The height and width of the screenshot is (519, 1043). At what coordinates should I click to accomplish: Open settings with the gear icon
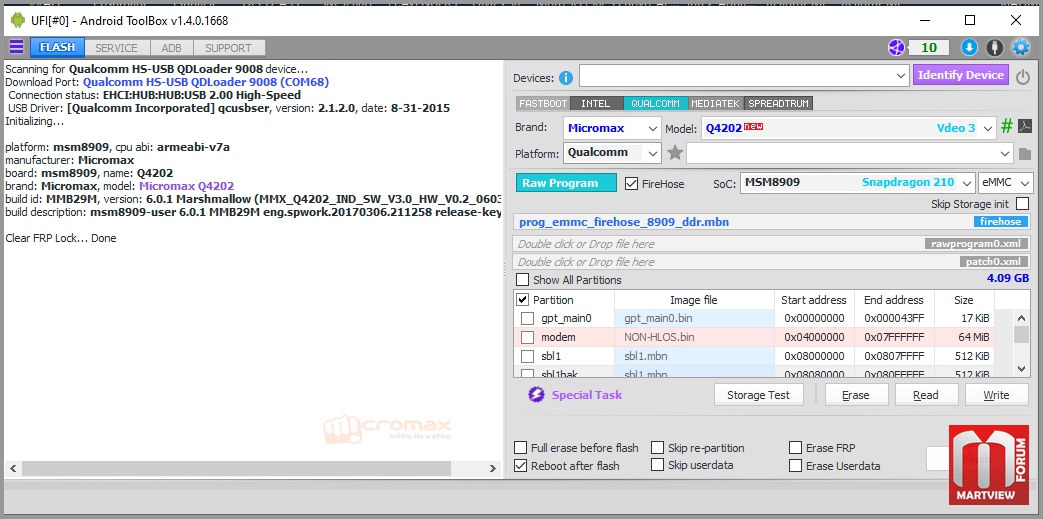tap(1020, 47)
